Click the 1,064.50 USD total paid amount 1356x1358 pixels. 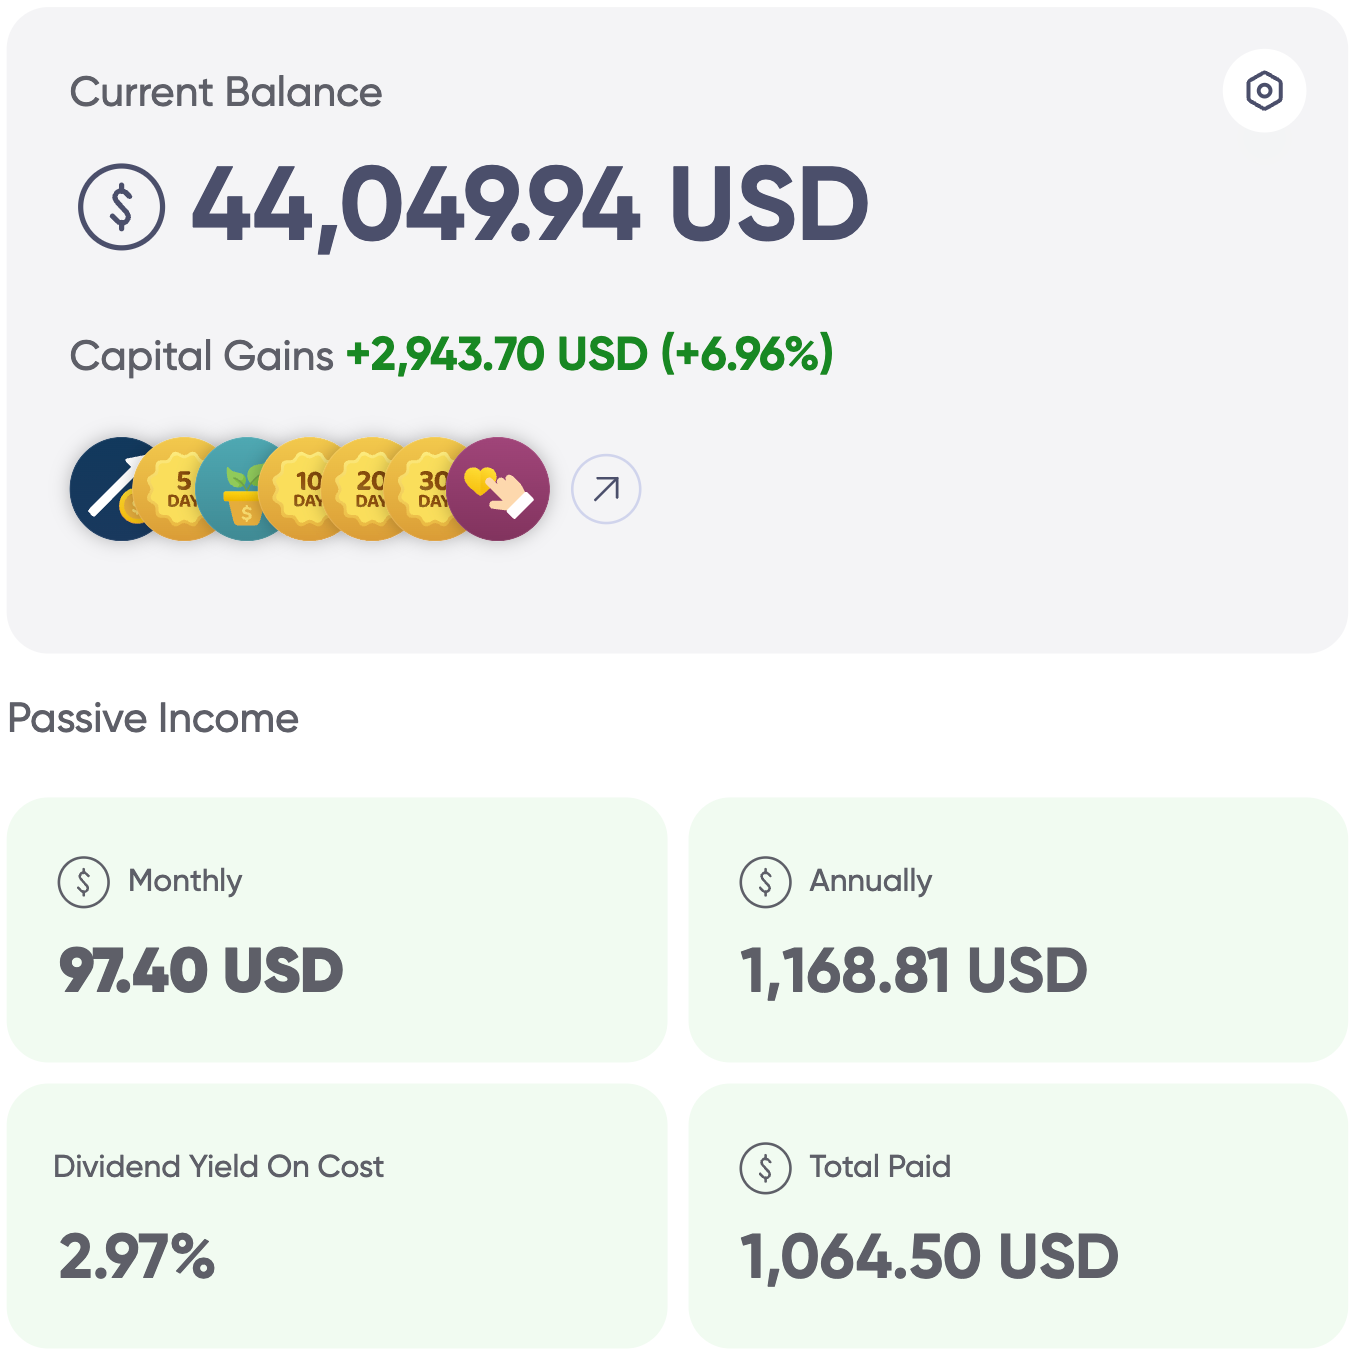point(929,1257)
